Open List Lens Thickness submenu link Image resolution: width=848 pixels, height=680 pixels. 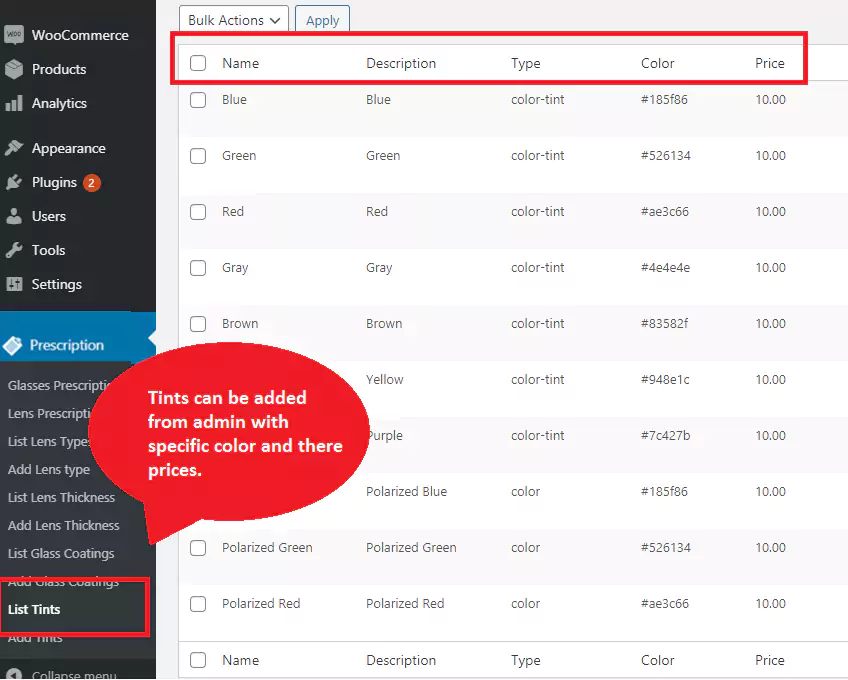click(x=61, y=498)
